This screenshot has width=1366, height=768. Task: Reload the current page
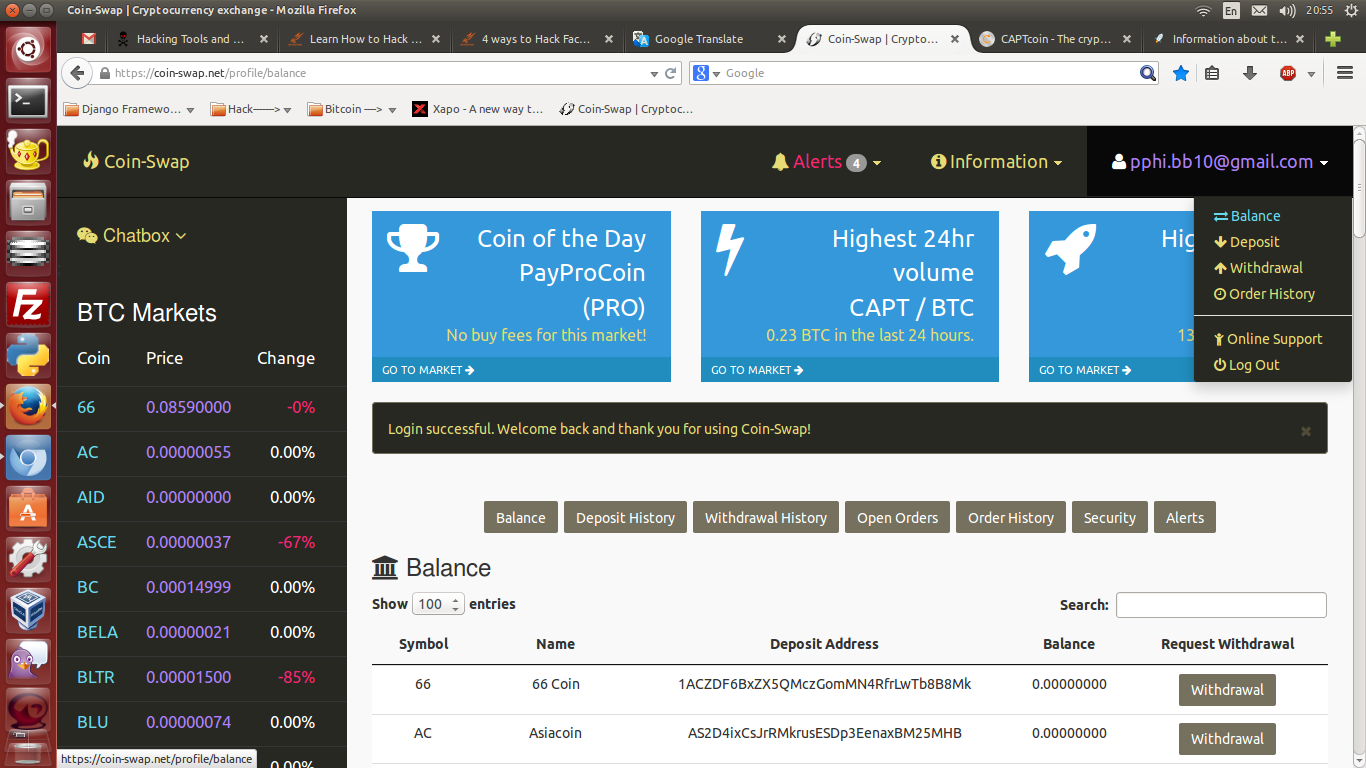[x=671, y=73]
